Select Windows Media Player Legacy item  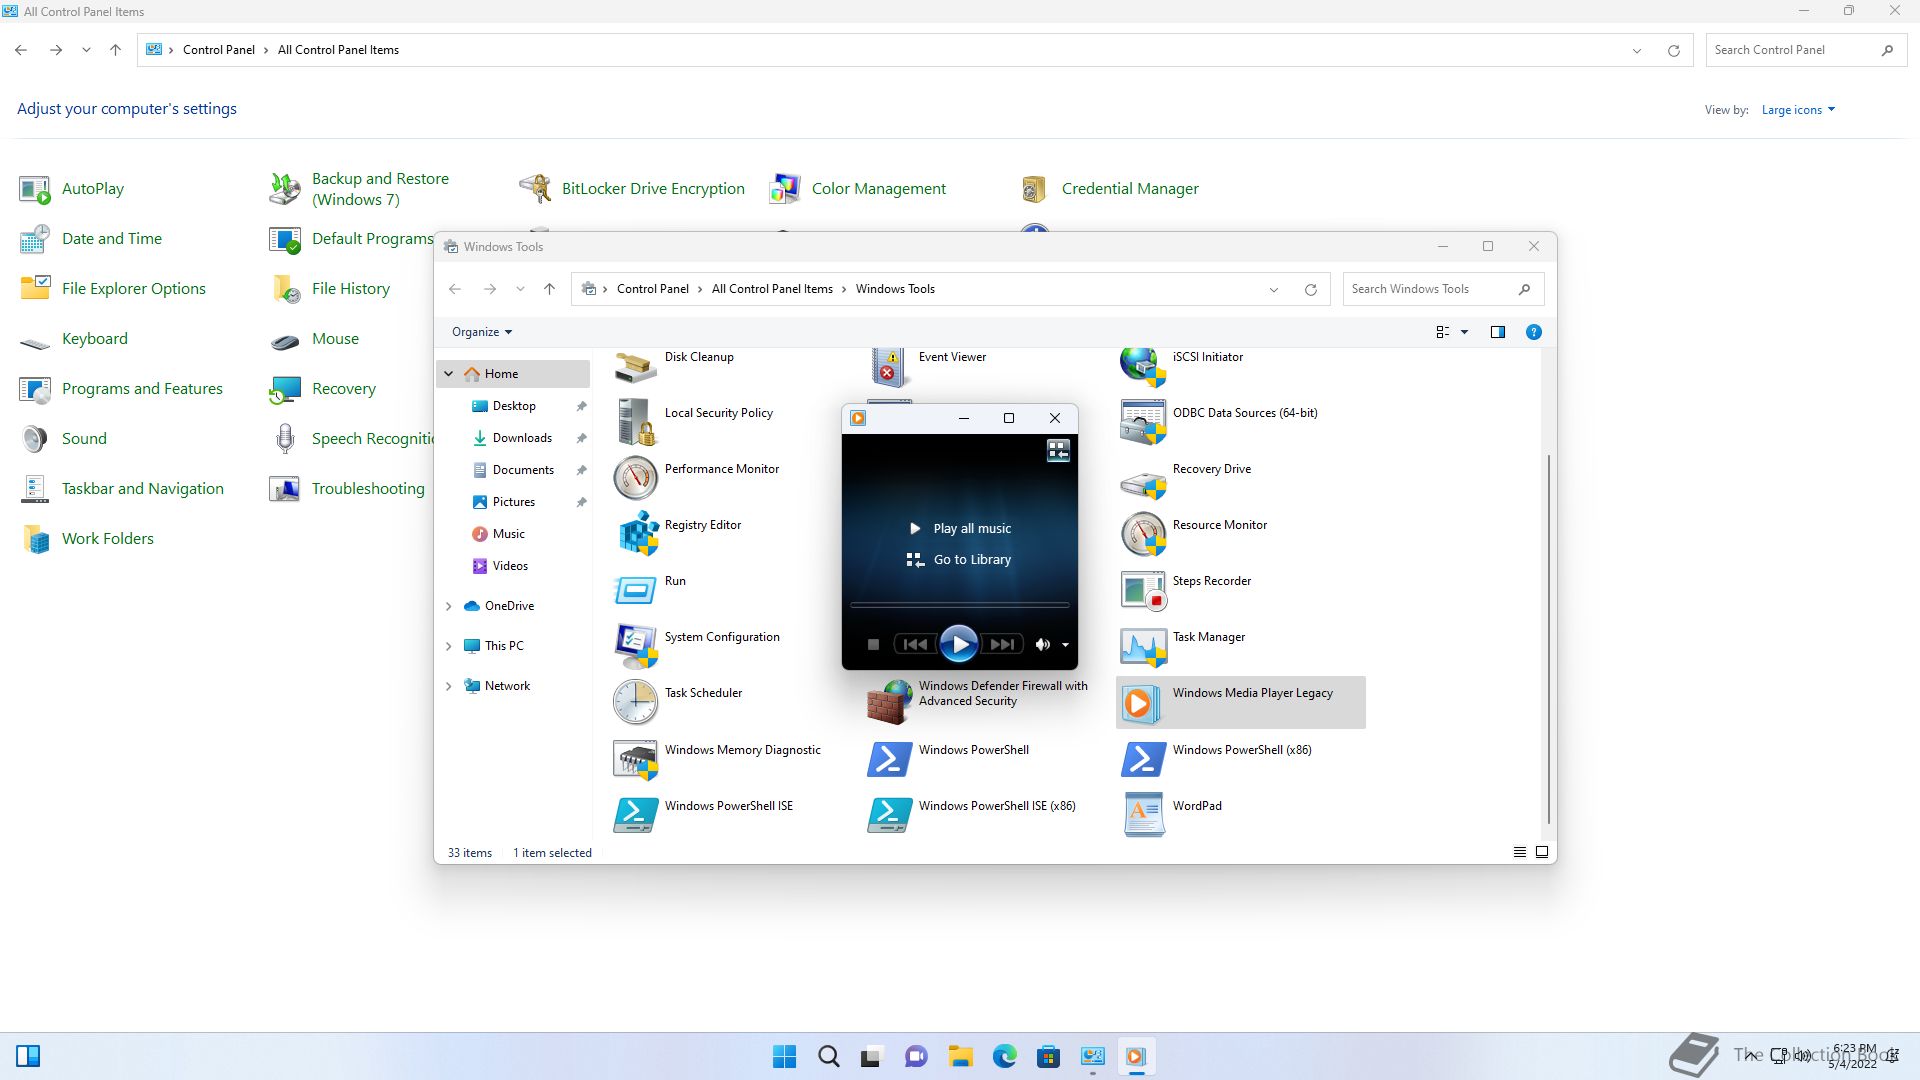coord(1240,702)
